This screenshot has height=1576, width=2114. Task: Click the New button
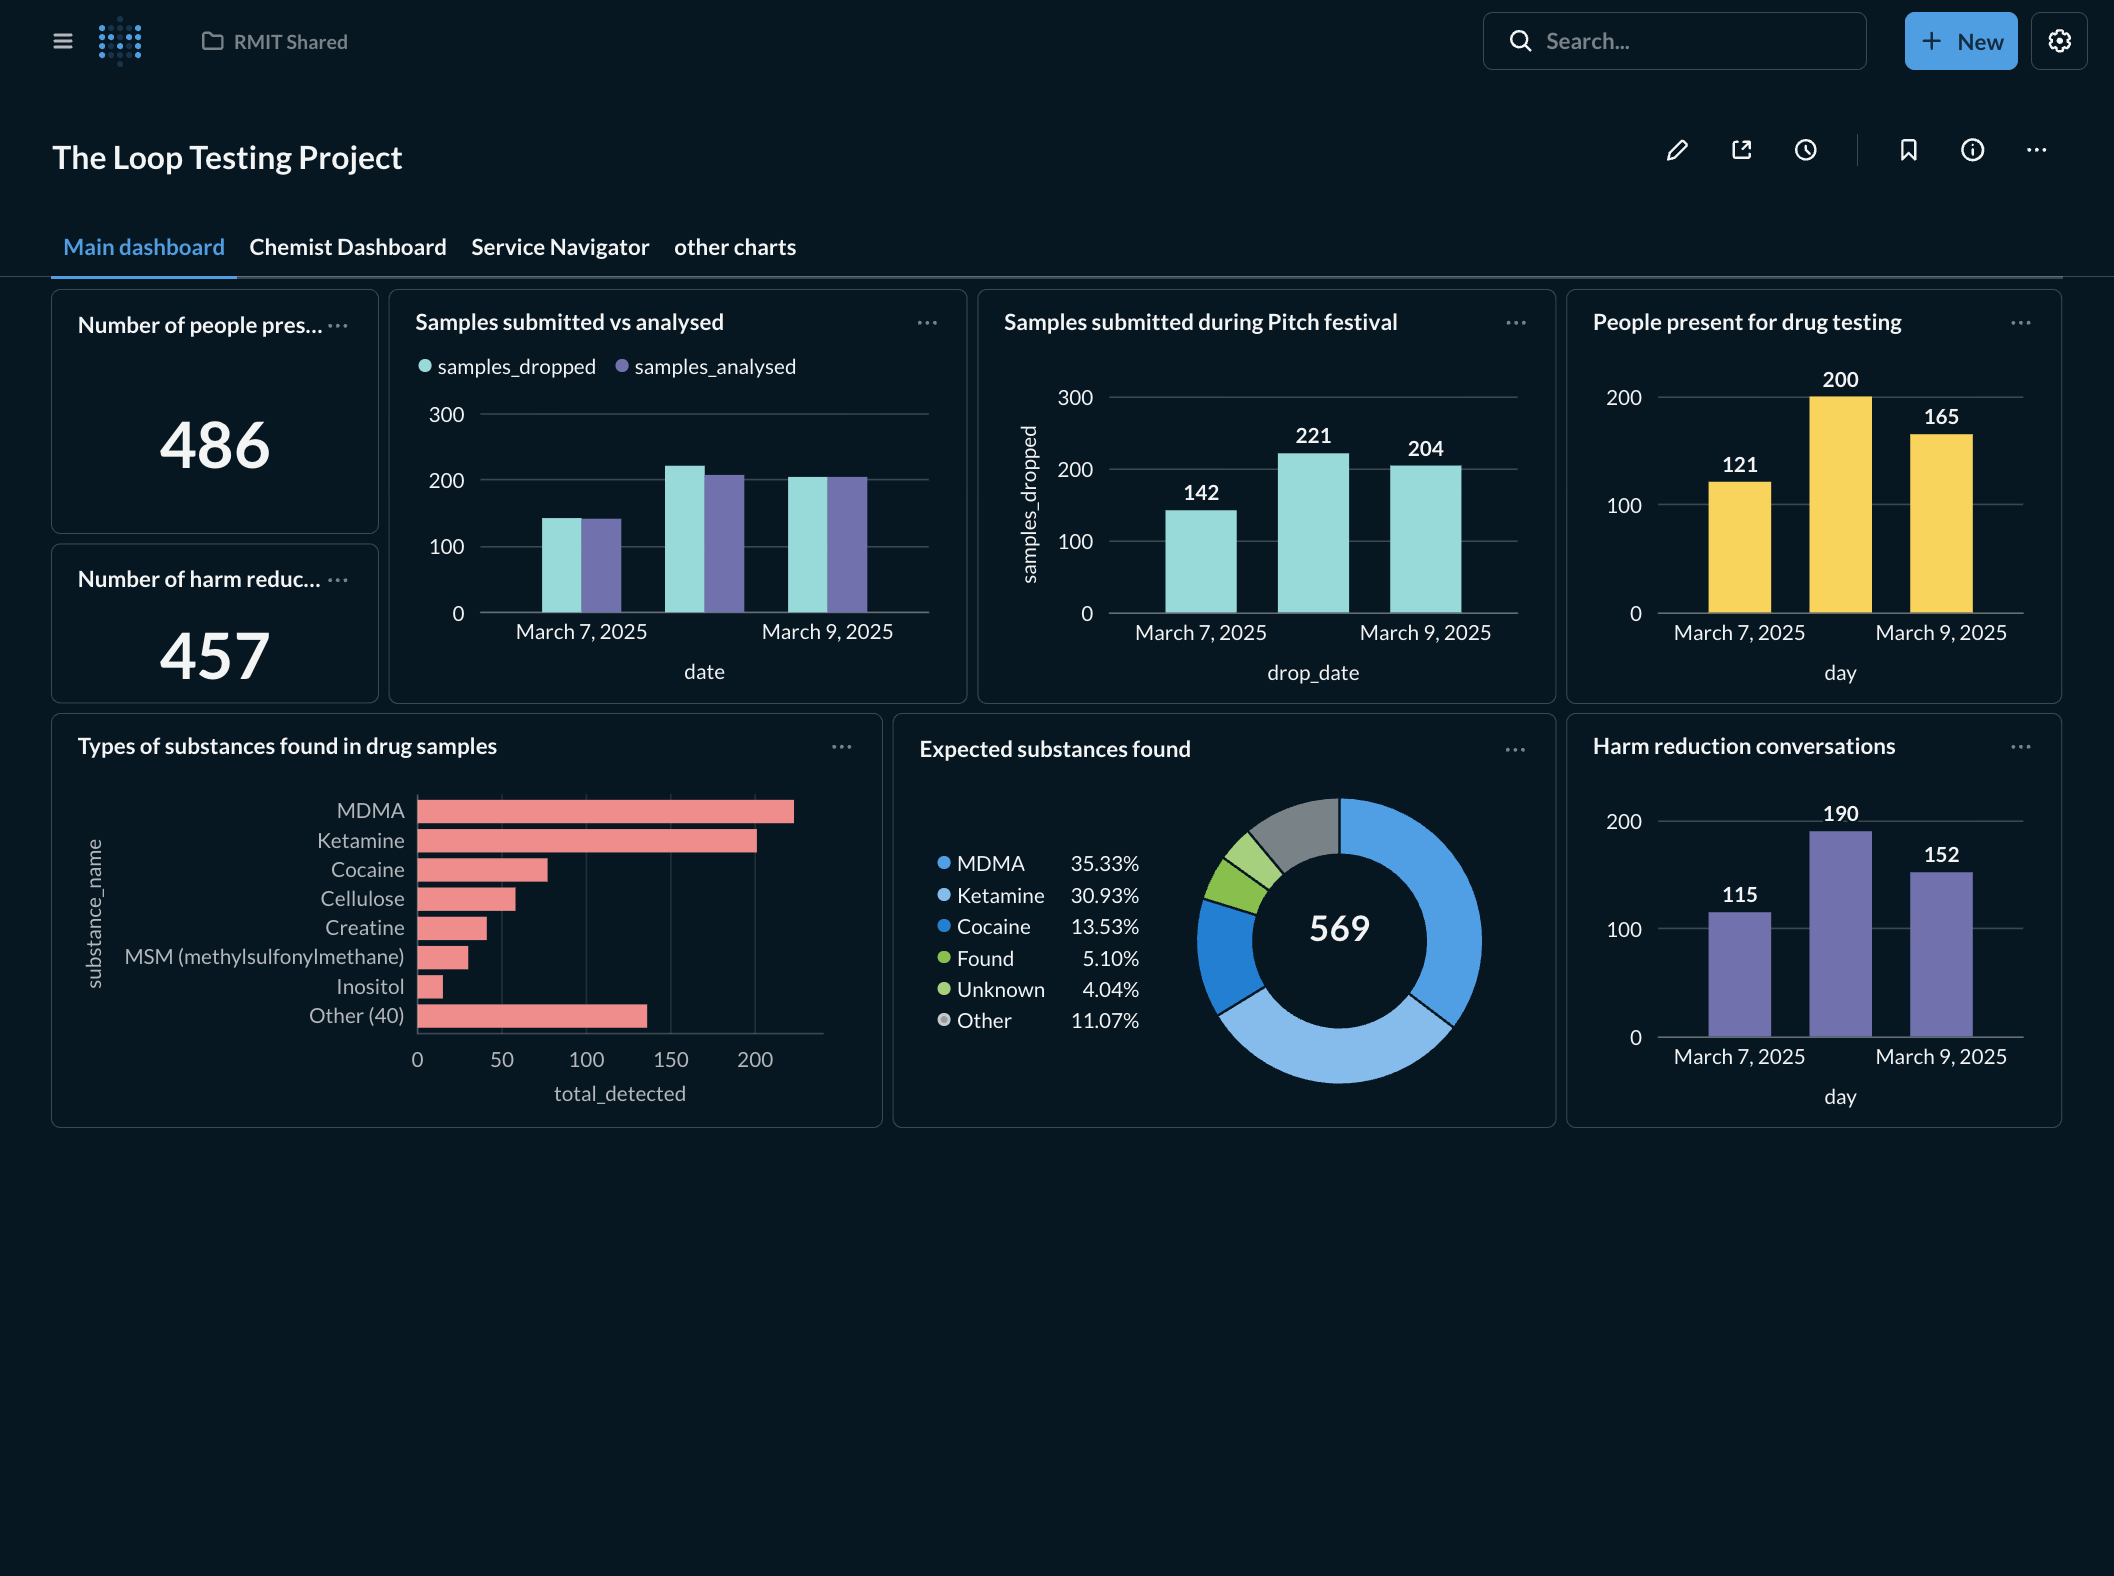coord(1960,41)
